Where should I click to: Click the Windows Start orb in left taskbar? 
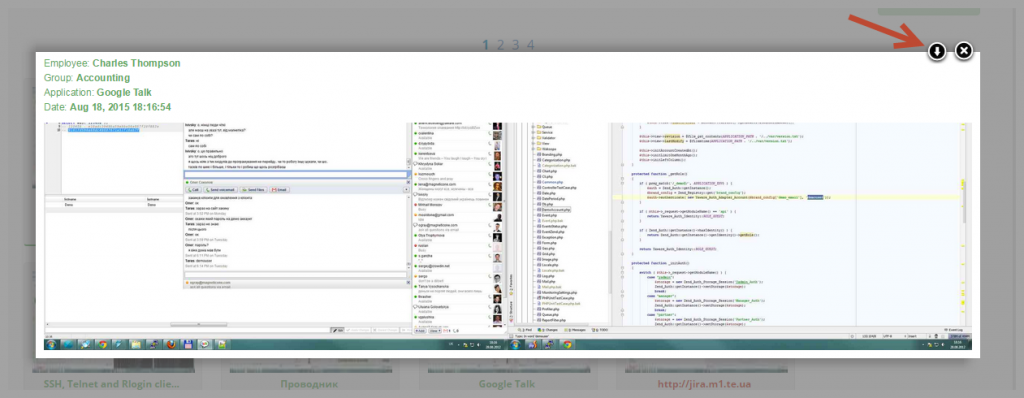[x=52, y=344]
